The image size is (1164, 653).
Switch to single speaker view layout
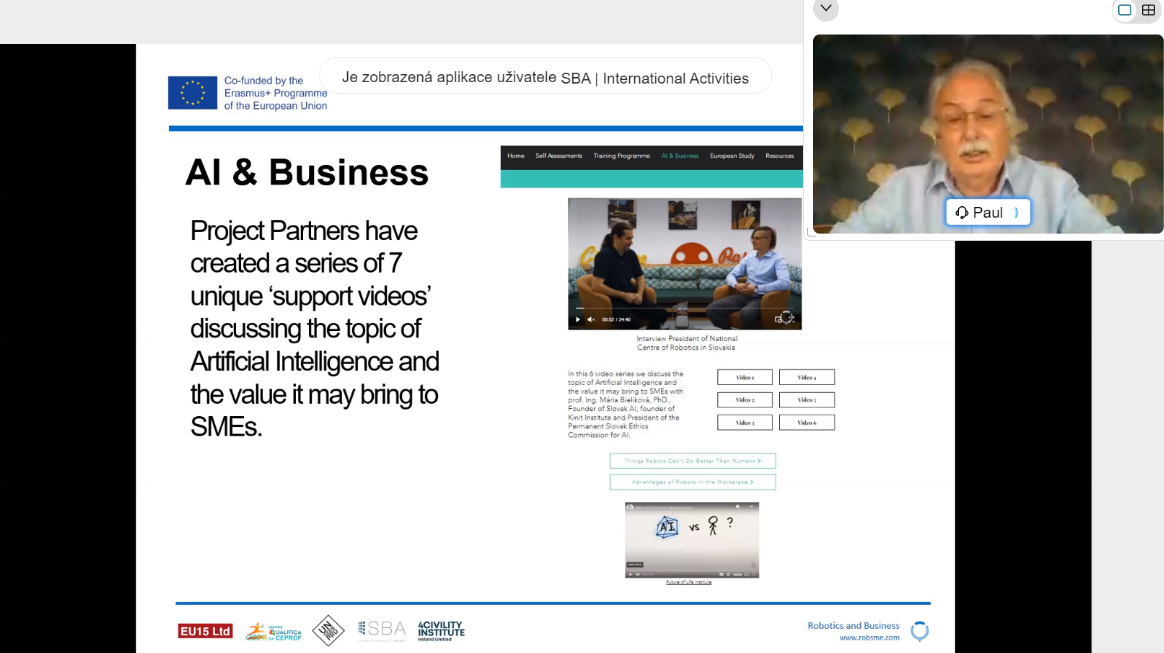tap(1125, 10)
